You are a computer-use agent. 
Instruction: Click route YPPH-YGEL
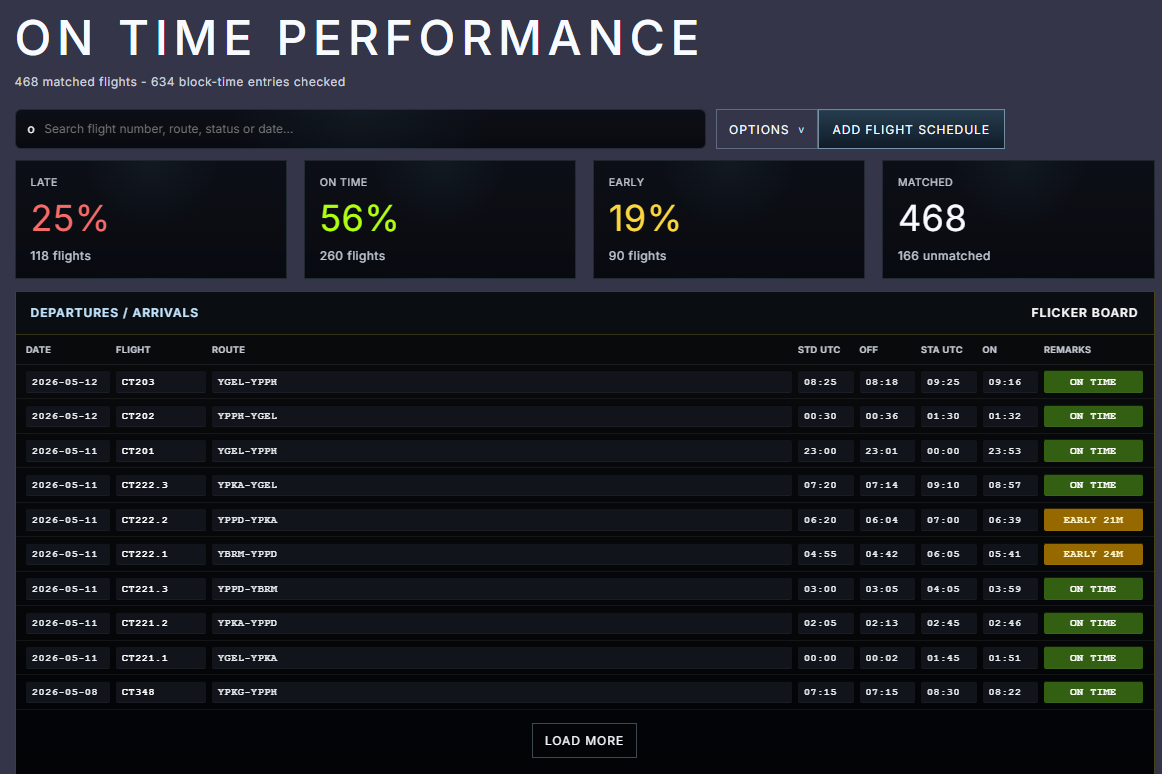click(x=248, y=417)
